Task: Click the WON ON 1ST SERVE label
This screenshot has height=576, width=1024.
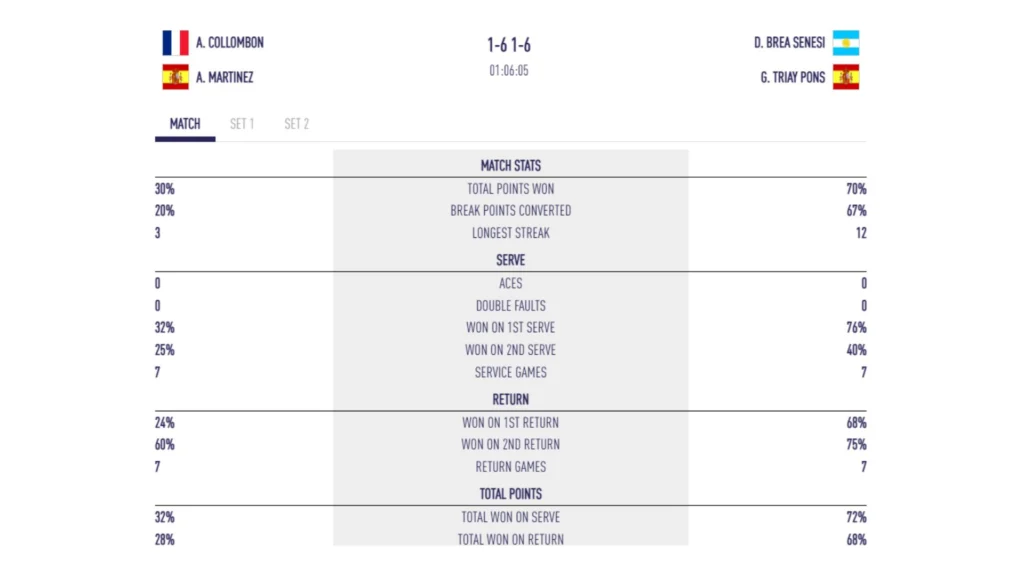Action: 510,327
